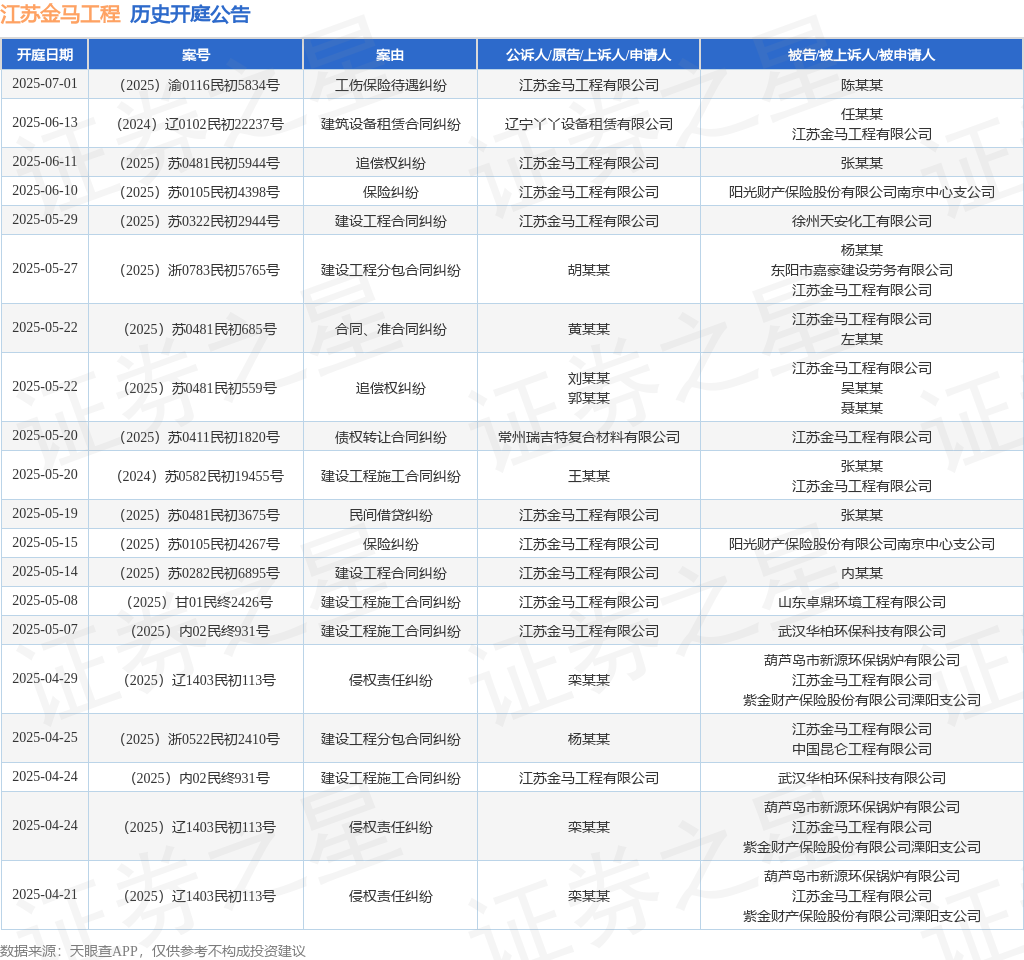Click the heading 历史开庭公告
1024x960 pixels.
point(190,14)
